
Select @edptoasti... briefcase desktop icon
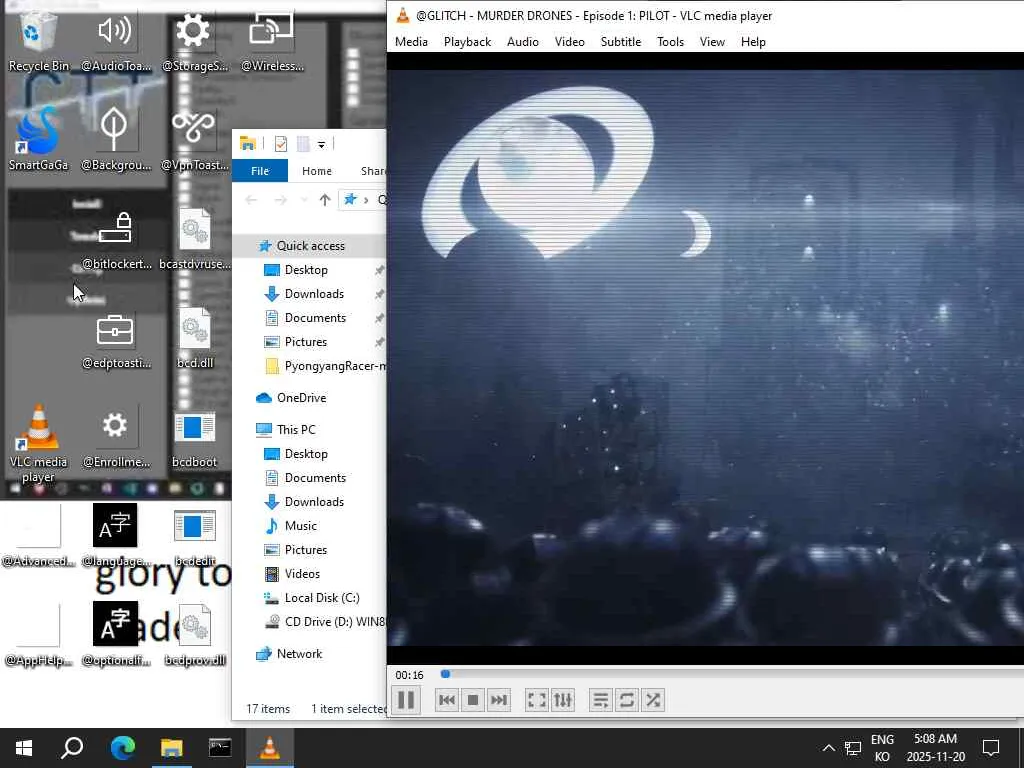116,340
